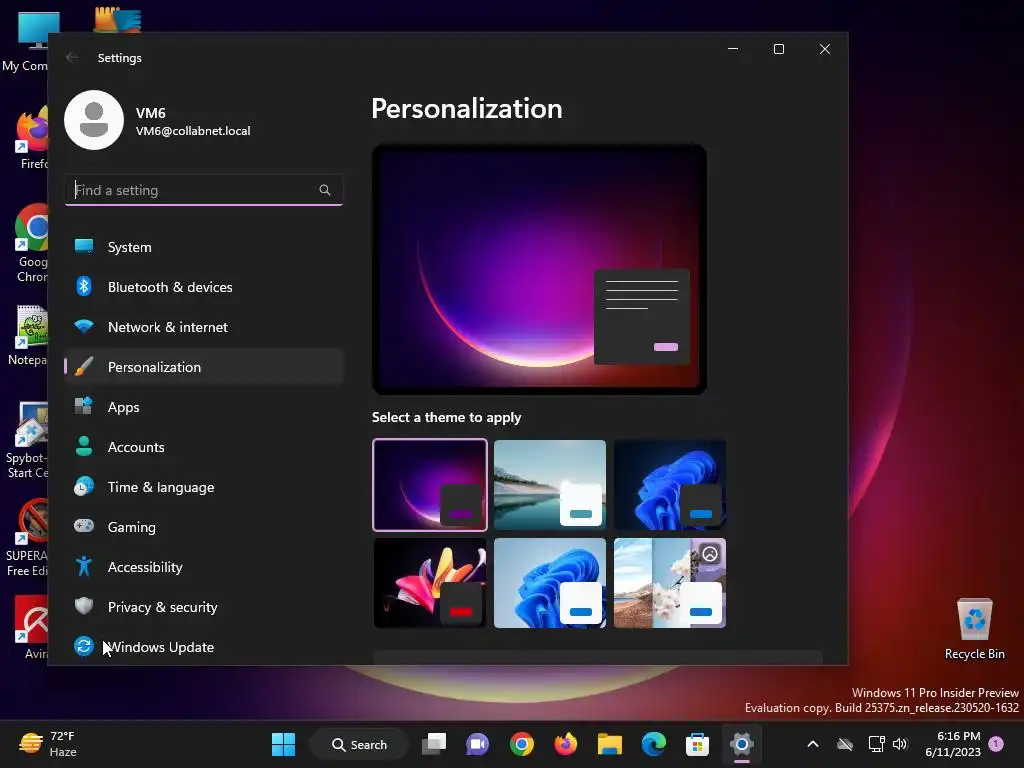
Task: Open Accounts settings page
Action: click(x=204, y=447)
